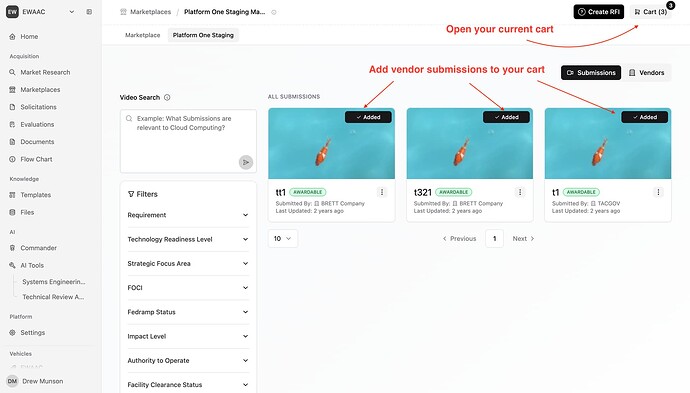Viewport: 690px width, 393px height.
Task: Click the send search arrow icon
Action: click(246, 162)
